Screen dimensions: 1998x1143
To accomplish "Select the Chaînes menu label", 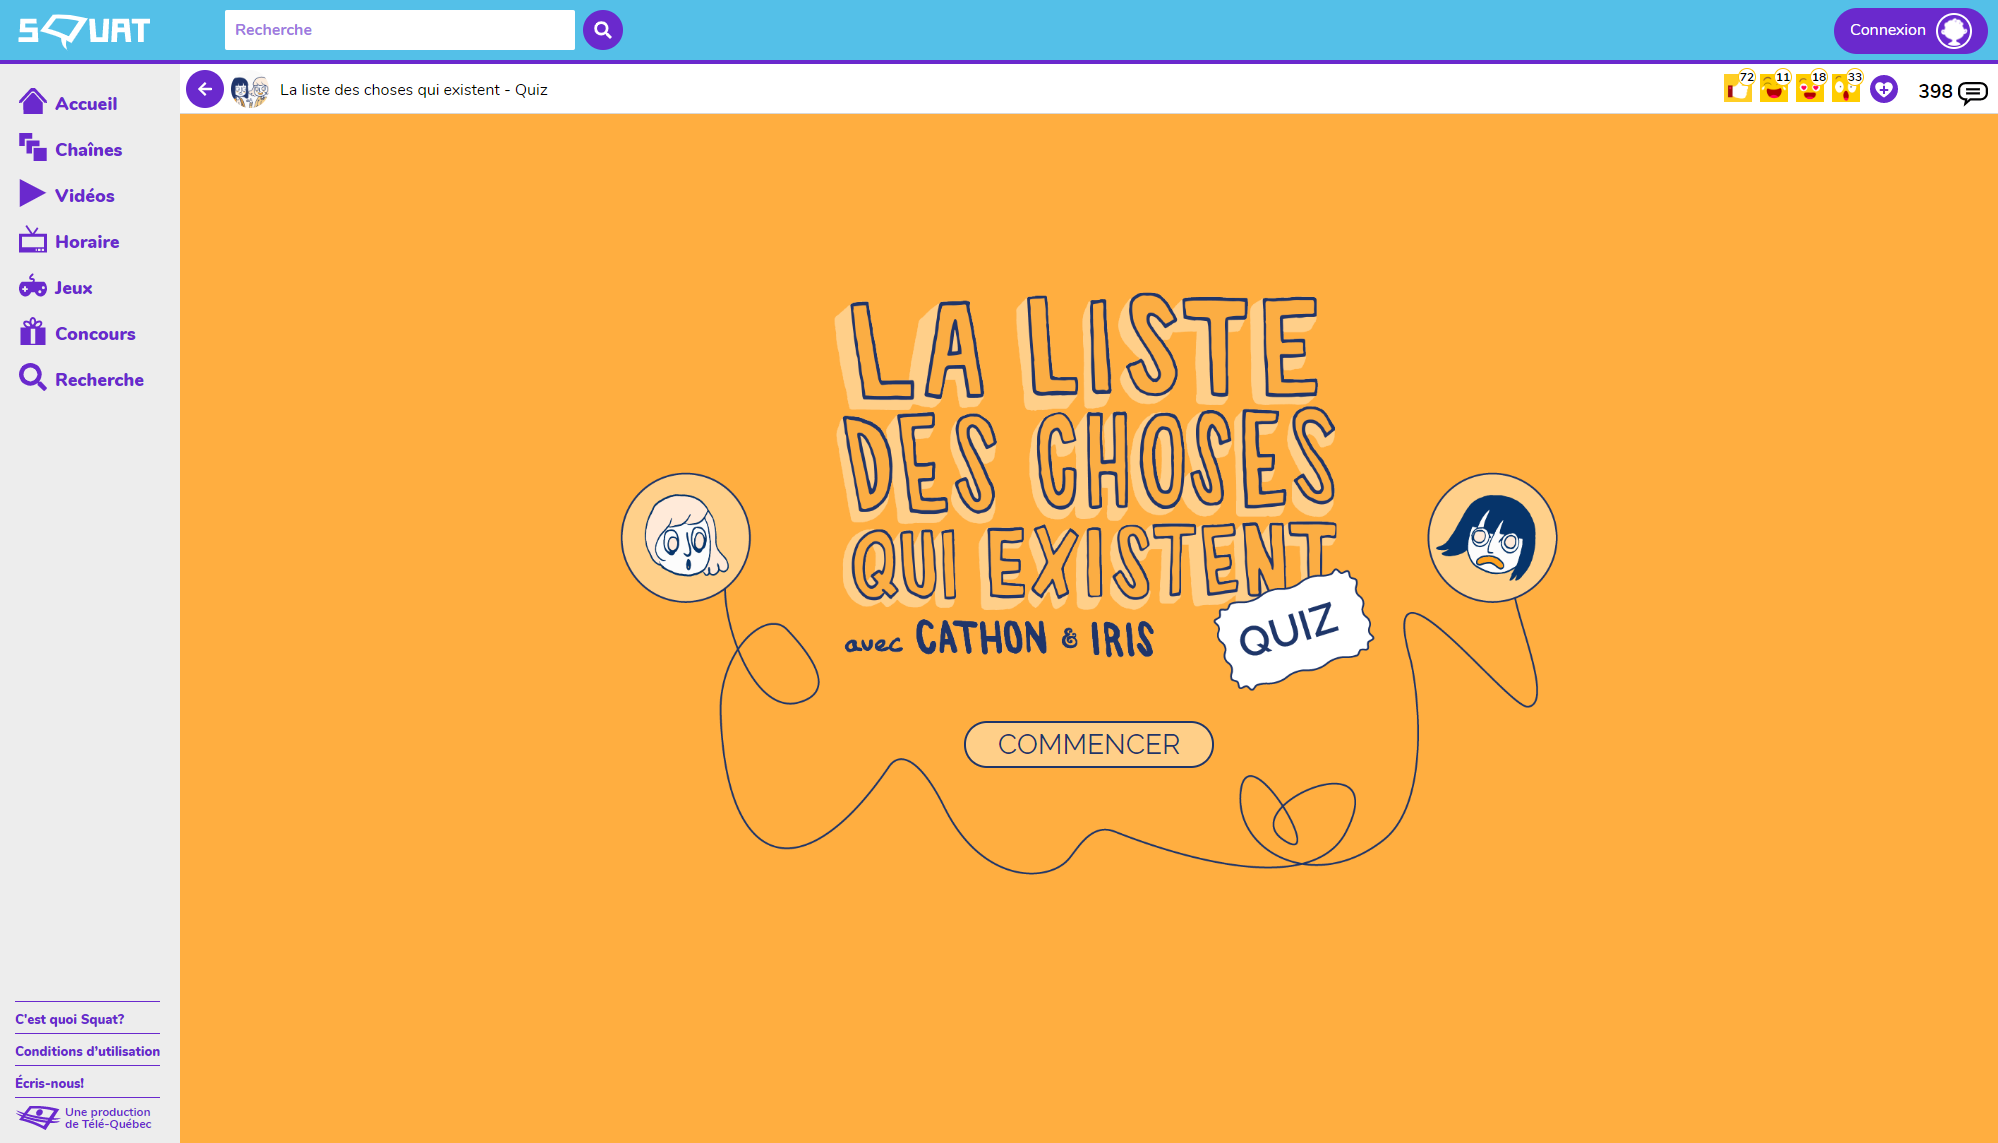I will 89,150.
